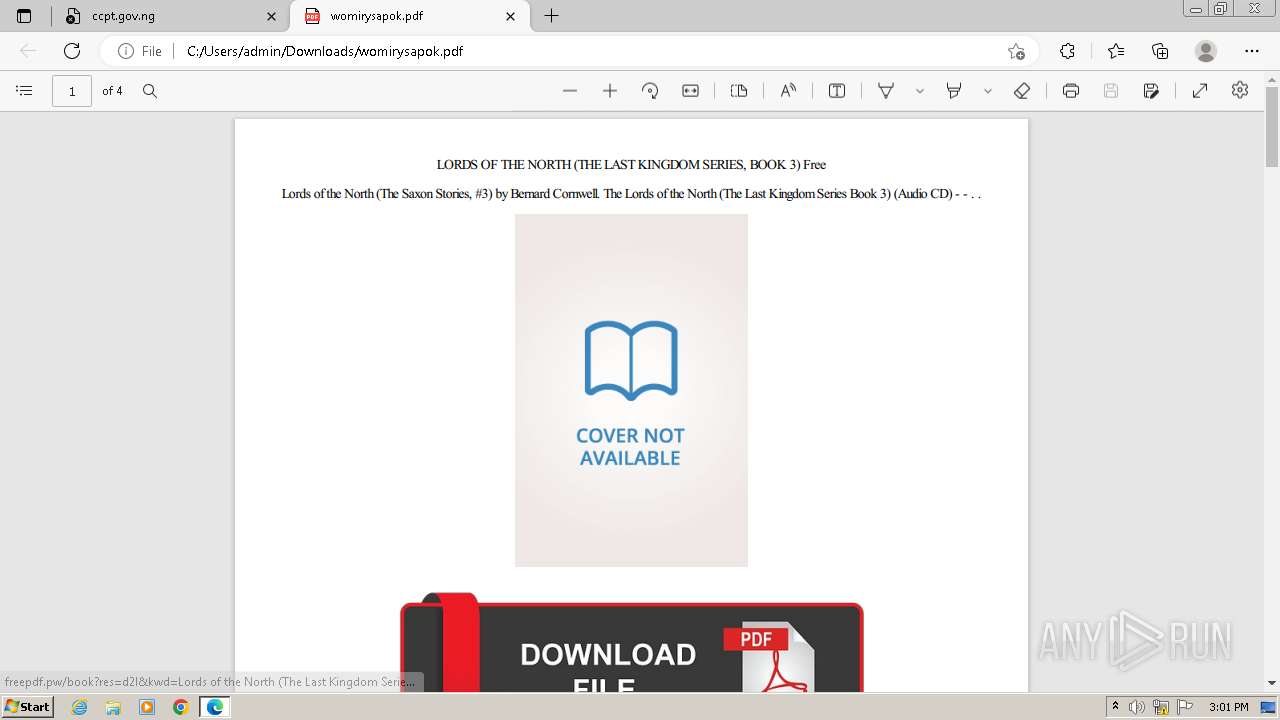Click the book cover placeholder image
The width and height of the screenshot is (1280, 720).
[631, 390]
